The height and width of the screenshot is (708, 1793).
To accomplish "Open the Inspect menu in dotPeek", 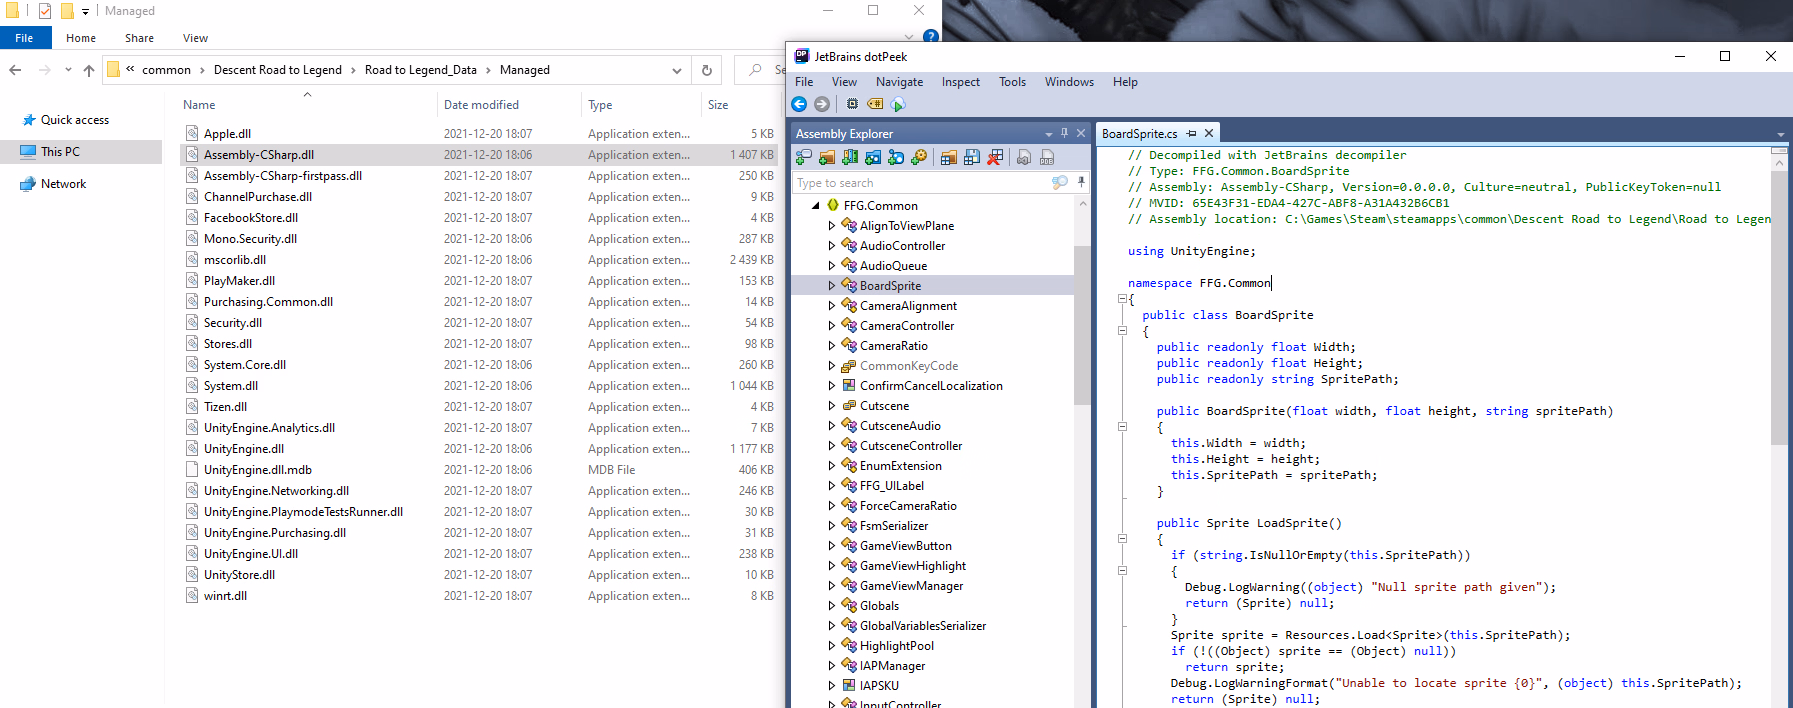I will [x=961, y=82].
